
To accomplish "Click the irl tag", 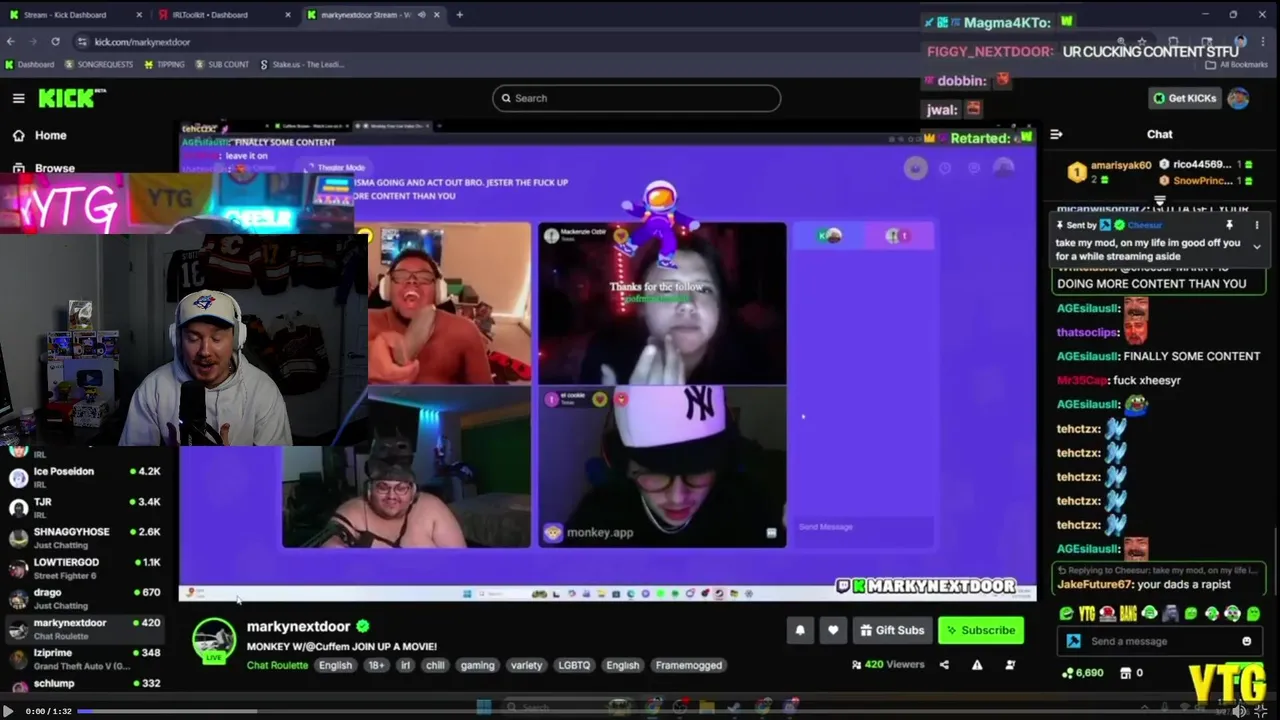I will coord(405,665).
